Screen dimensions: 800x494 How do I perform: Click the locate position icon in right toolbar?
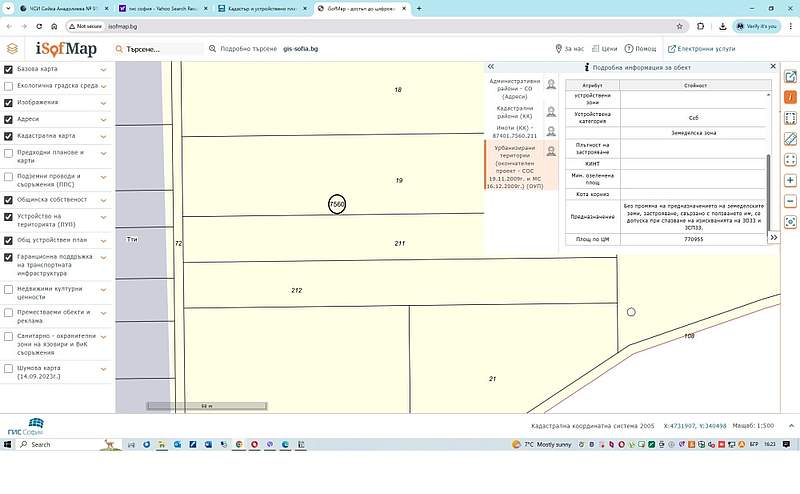click(x=790, y=222)
